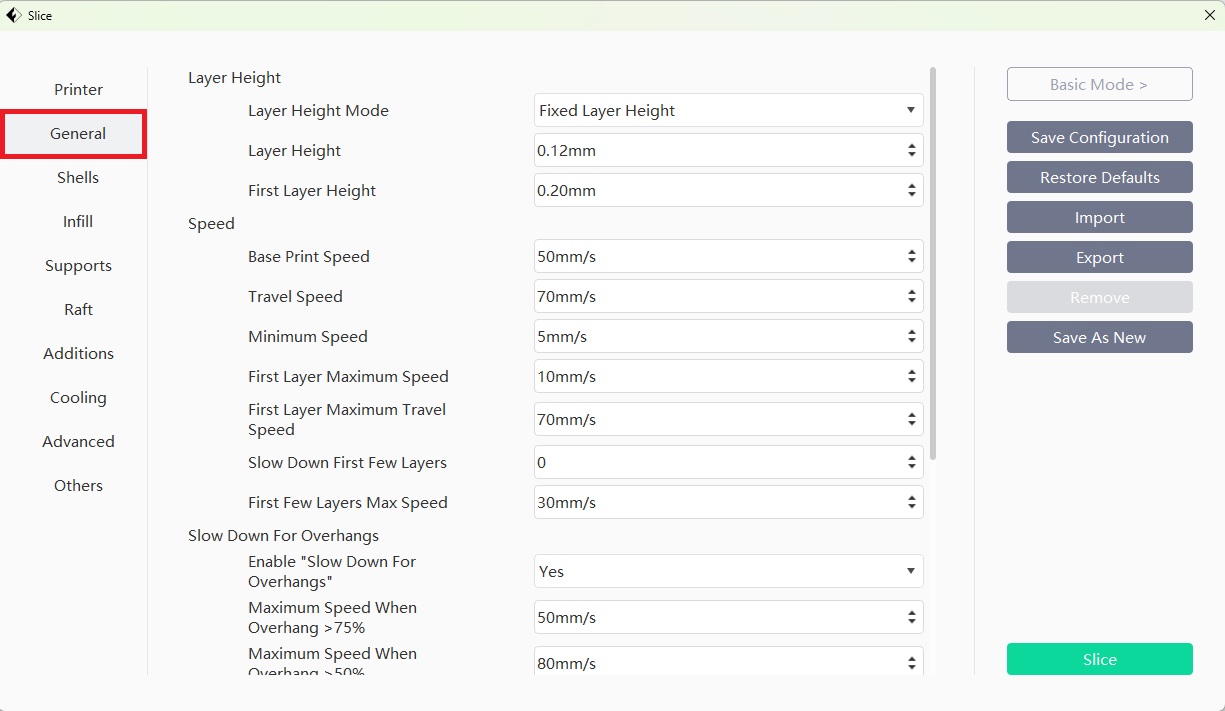This screenshot has width=1225, height=711.
Task: Select the Infill tab
Action: click(78, 222)
